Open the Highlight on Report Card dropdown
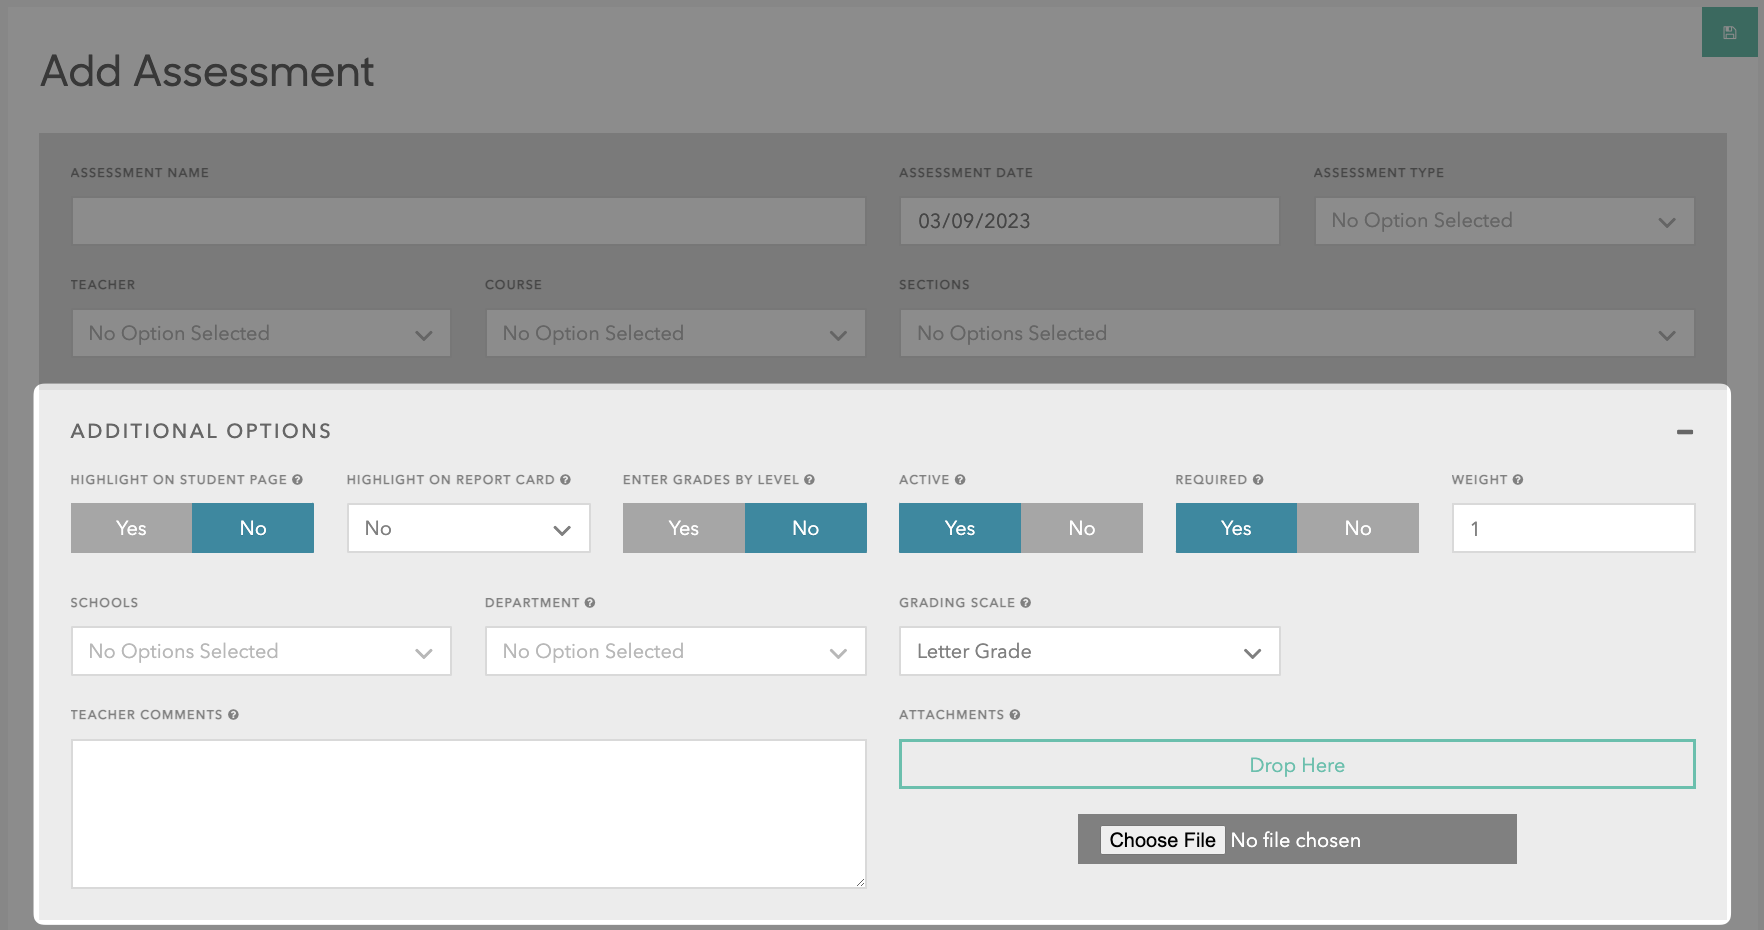1764x930 pixels. (x=468, y=528)
